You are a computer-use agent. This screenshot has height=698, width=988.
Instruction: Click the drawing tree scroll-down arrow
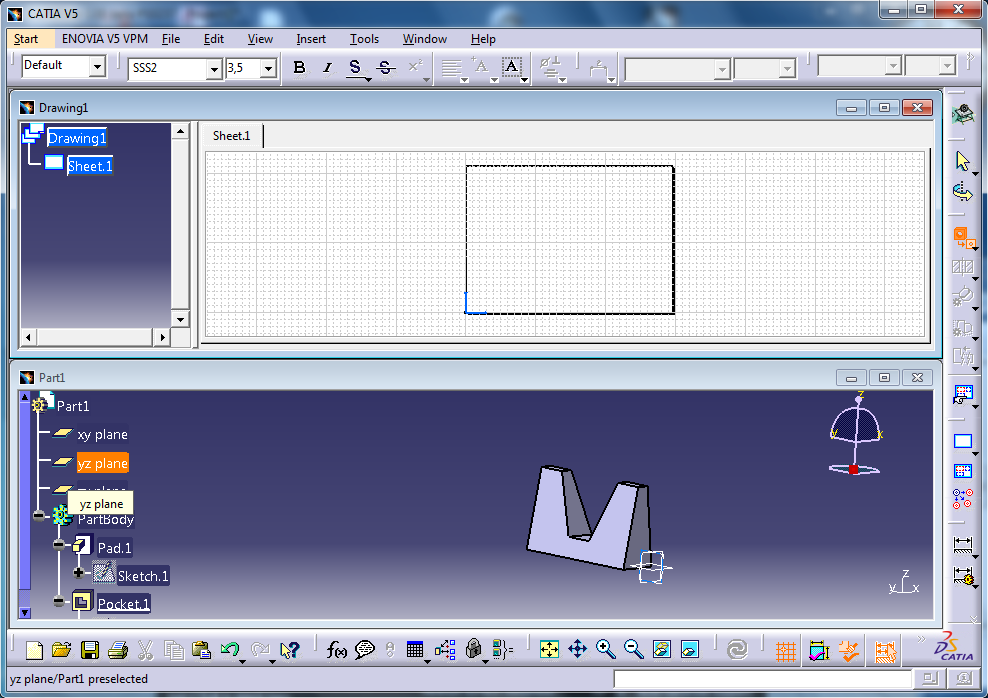(180, 319)
